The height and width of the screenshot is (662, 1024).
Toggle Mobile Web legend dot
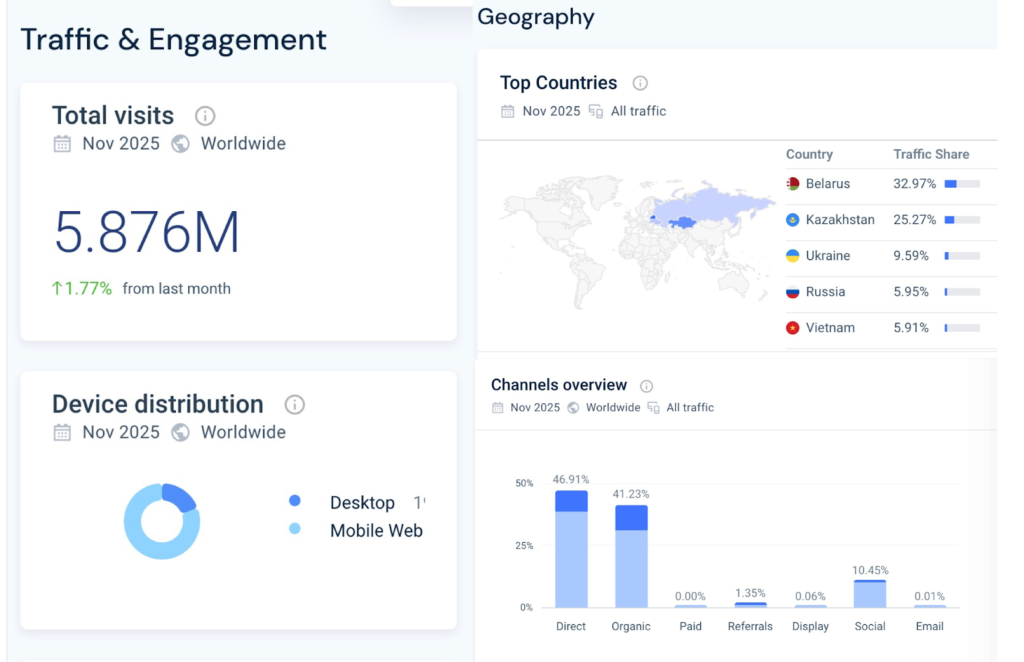click(x=294, y=529)
